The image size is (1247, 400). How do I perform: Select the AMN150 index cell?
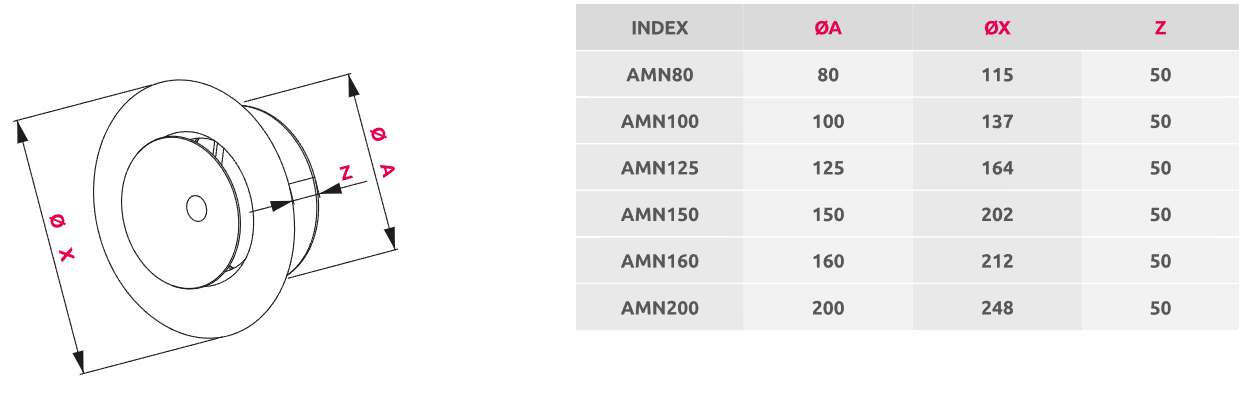pyautogui.click(x=659, y=215)
